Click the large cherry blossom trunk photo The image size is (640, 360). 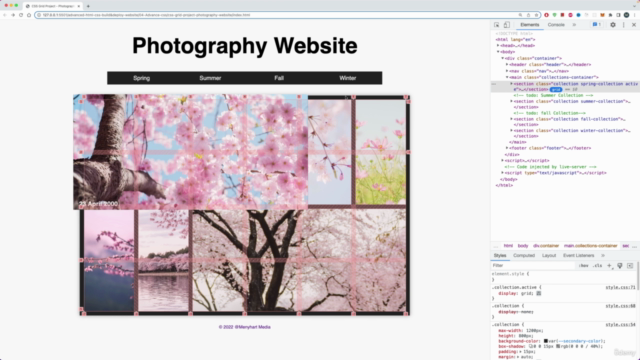pyautogui.click(x=190, y=152)
